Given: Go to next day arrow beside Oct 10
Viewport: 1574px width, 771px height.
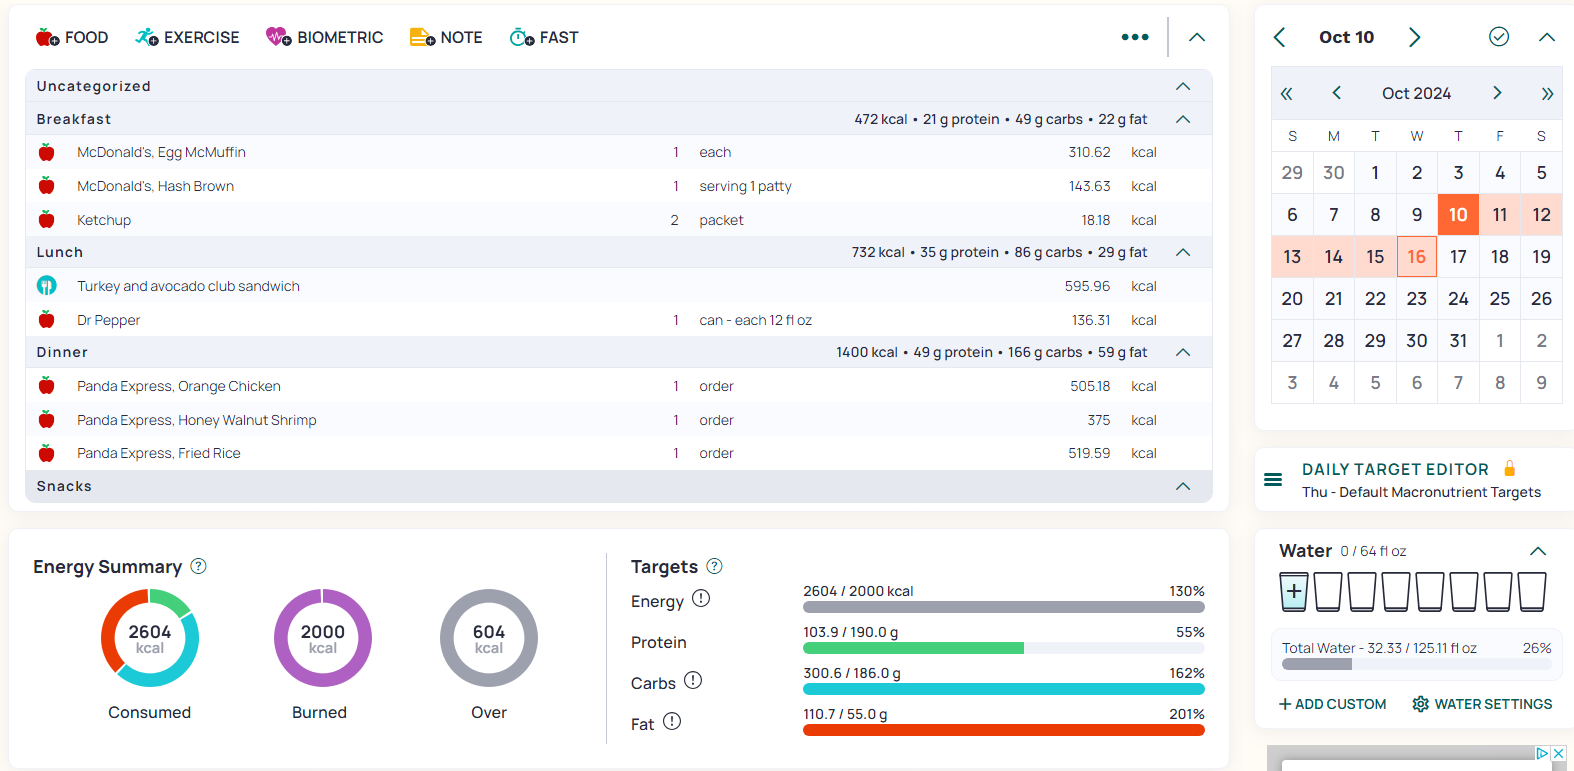Looking at the screenshot, I should [1414, 37].
